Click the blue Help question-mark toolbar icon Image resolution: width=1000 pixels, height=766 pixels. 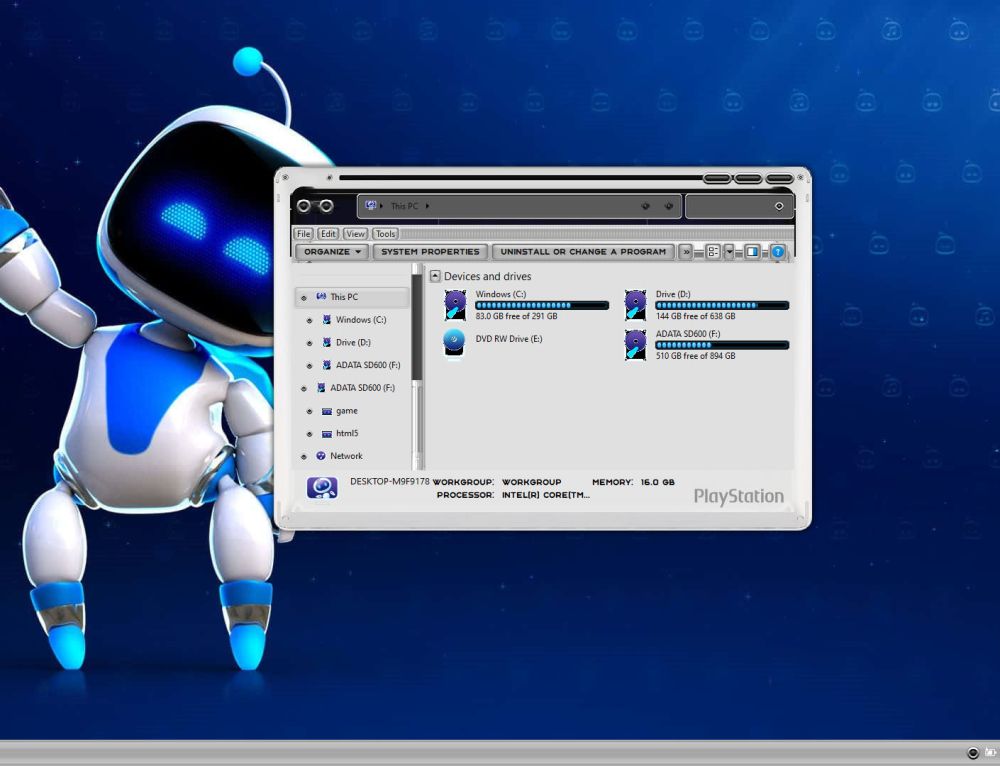(778, 251)
